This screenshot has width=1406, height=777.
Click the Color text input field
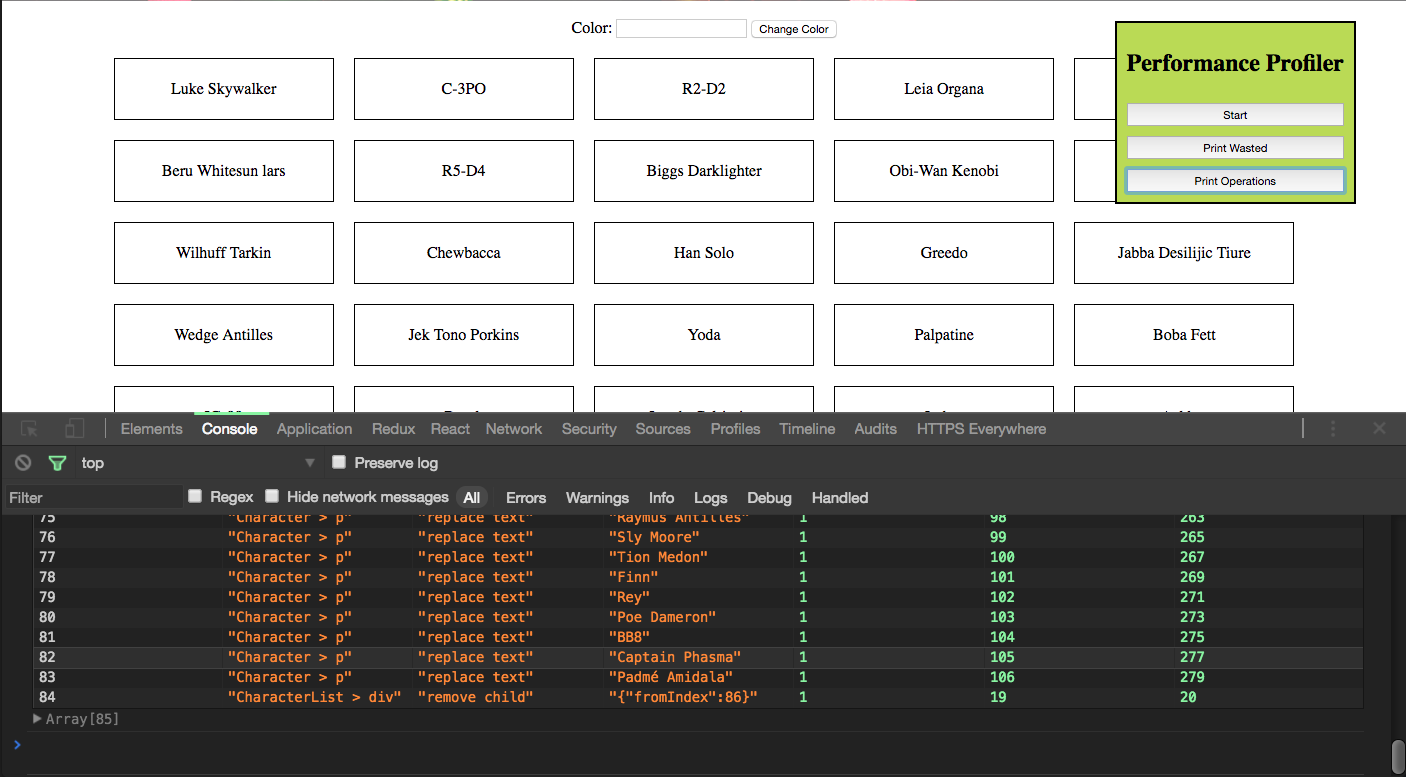[x=681, y=29]
